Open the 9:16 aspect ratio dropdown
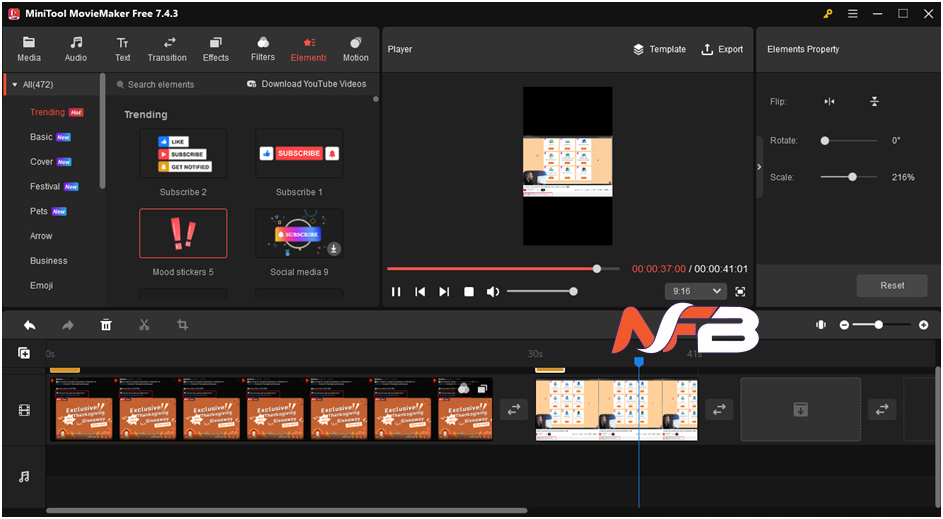This screenshot has width=943, height=519. 696,291
